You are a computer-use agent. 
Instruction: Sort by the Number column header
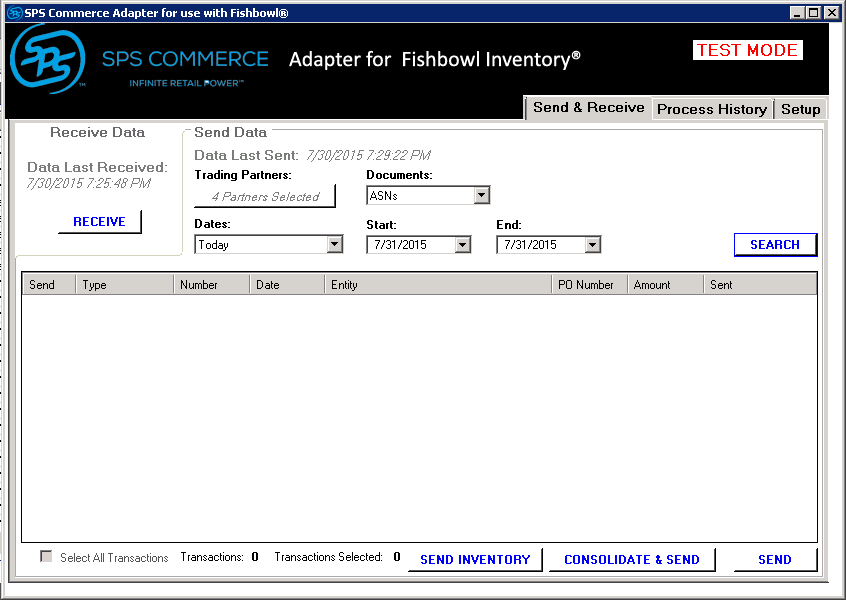pos(212,284)
